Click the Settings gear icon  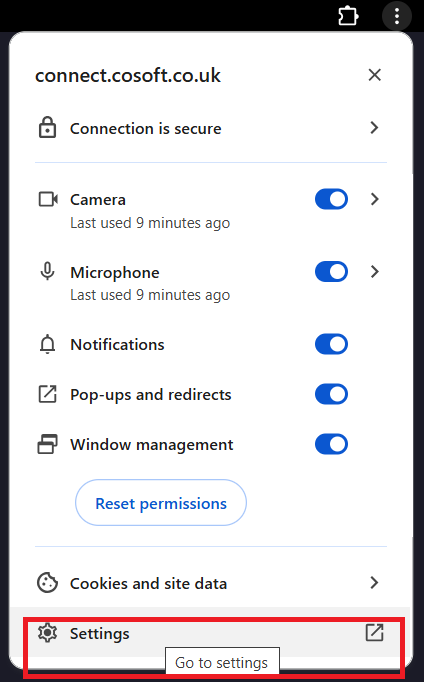(47, 632)
